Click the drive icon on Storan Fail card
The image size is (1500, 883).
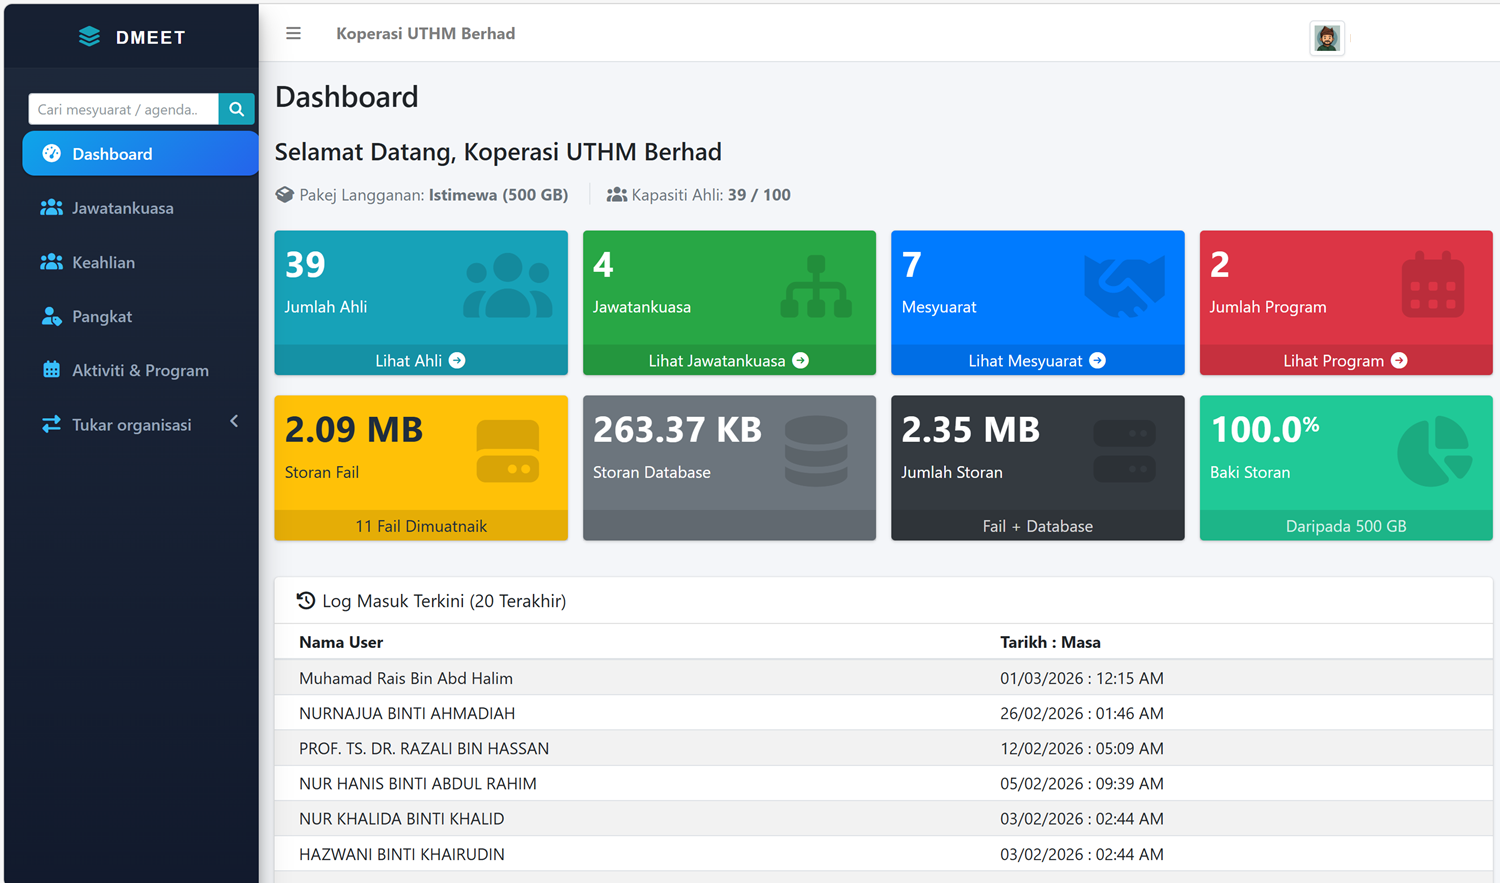point(508,451)
